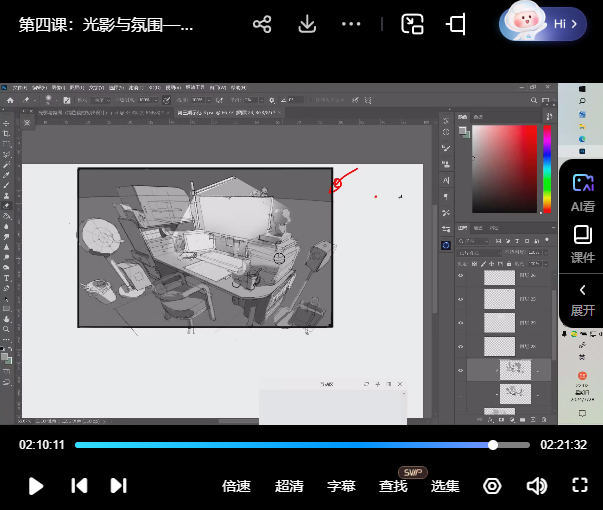603x510 pixels.
Task: Open the 选集 episode list
Action: pos(445,486)
